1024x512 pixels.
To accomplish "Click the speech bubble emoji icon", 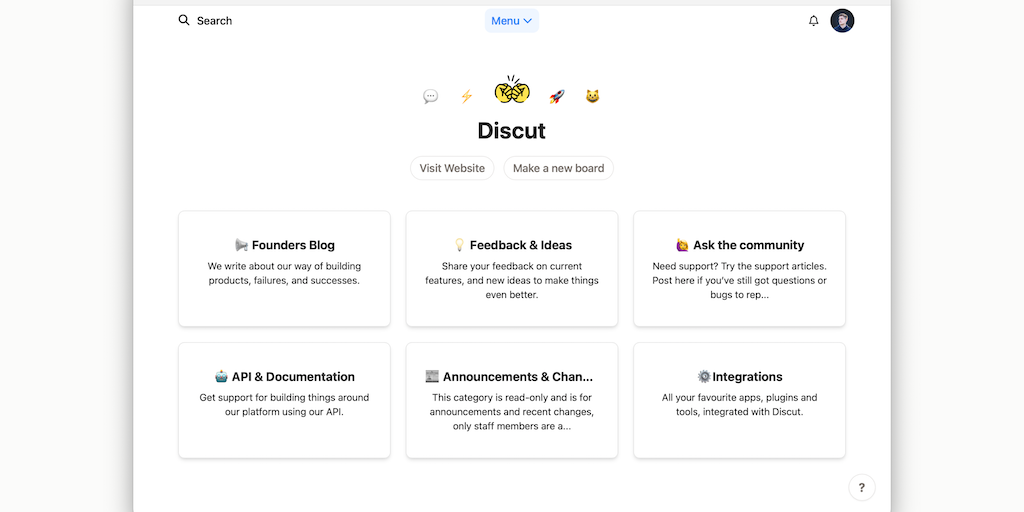I will click(430, 97).
